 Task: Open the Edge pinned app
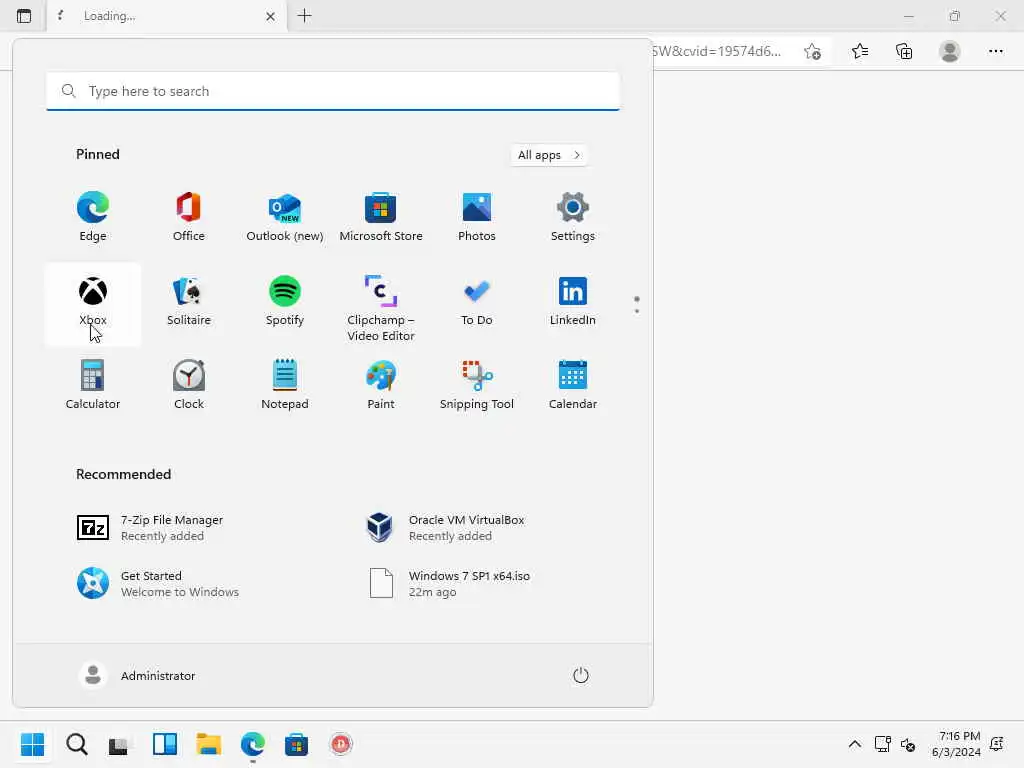coord(93,217)
